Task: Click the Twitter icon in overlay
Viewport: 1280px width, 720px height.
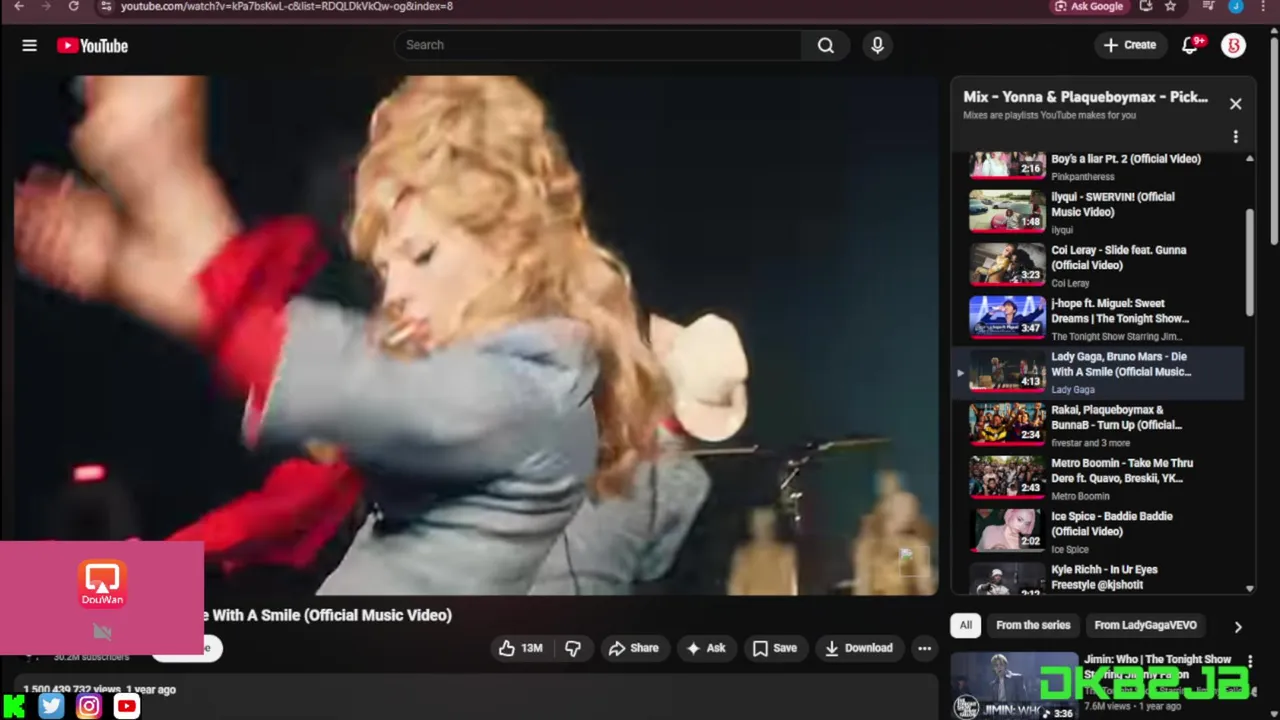Action: coord(51,706)
